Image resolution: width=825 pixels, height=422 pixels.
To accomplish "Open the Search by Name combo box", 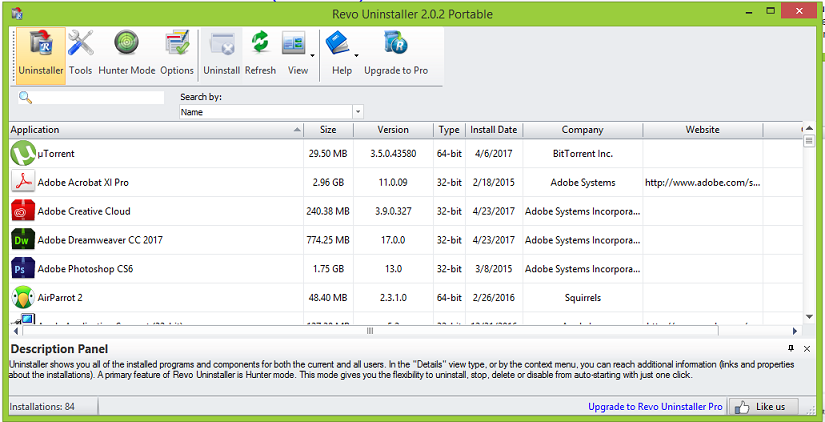I will 271,112.
